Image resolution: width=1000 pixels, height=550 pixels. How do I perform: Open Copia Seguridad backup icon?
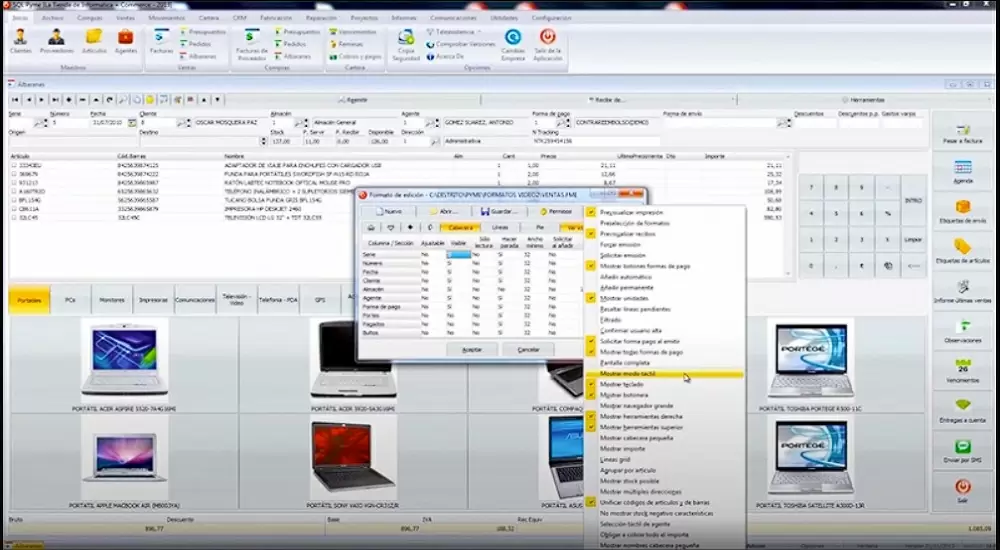(406, 45)
